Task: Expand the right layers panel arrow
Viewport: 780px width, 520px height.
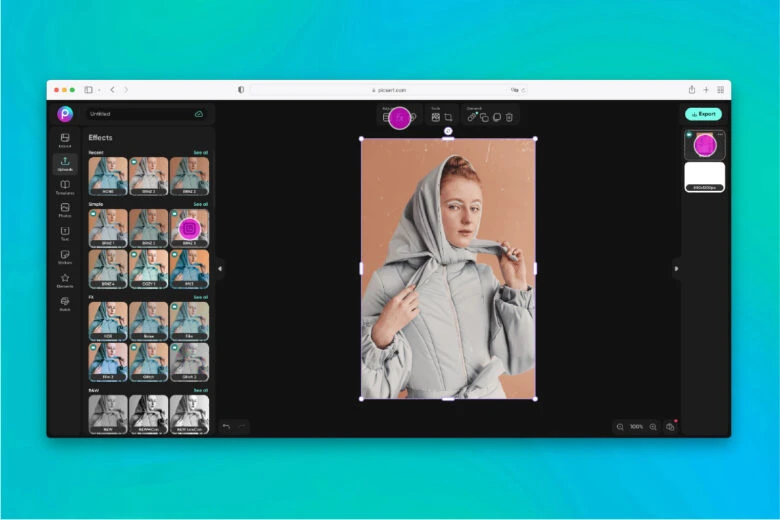Action: [x=676, y=268]
